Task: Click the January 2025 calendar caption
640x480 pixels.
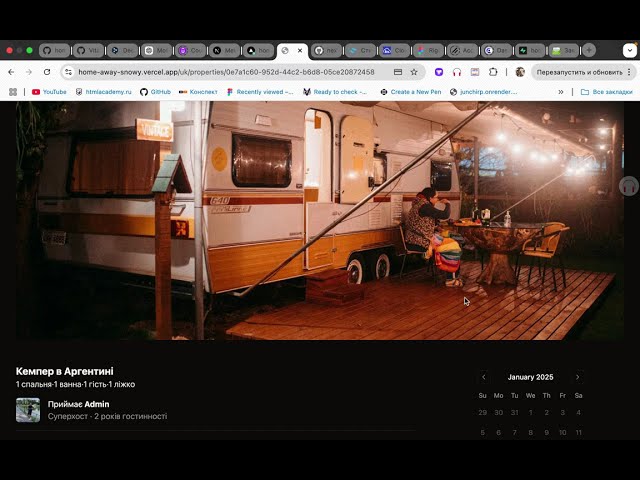Action: pyautogui.click(x=530, y=377)
